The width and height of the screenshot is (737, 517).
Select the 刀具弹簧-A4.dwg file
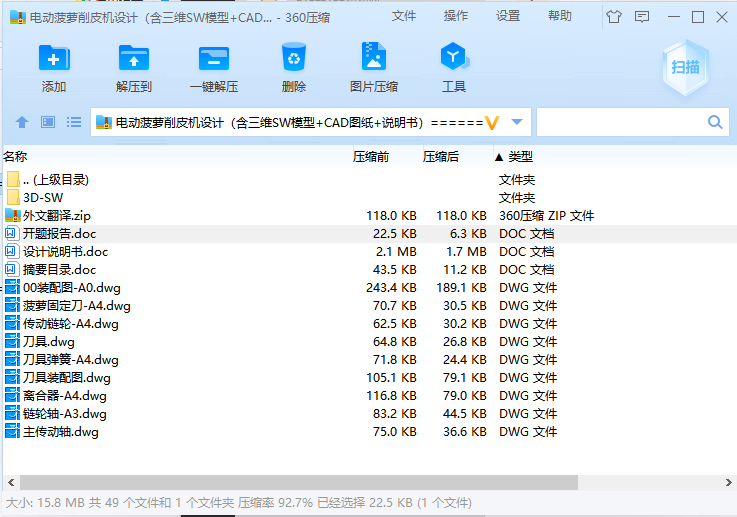[369, 360]
